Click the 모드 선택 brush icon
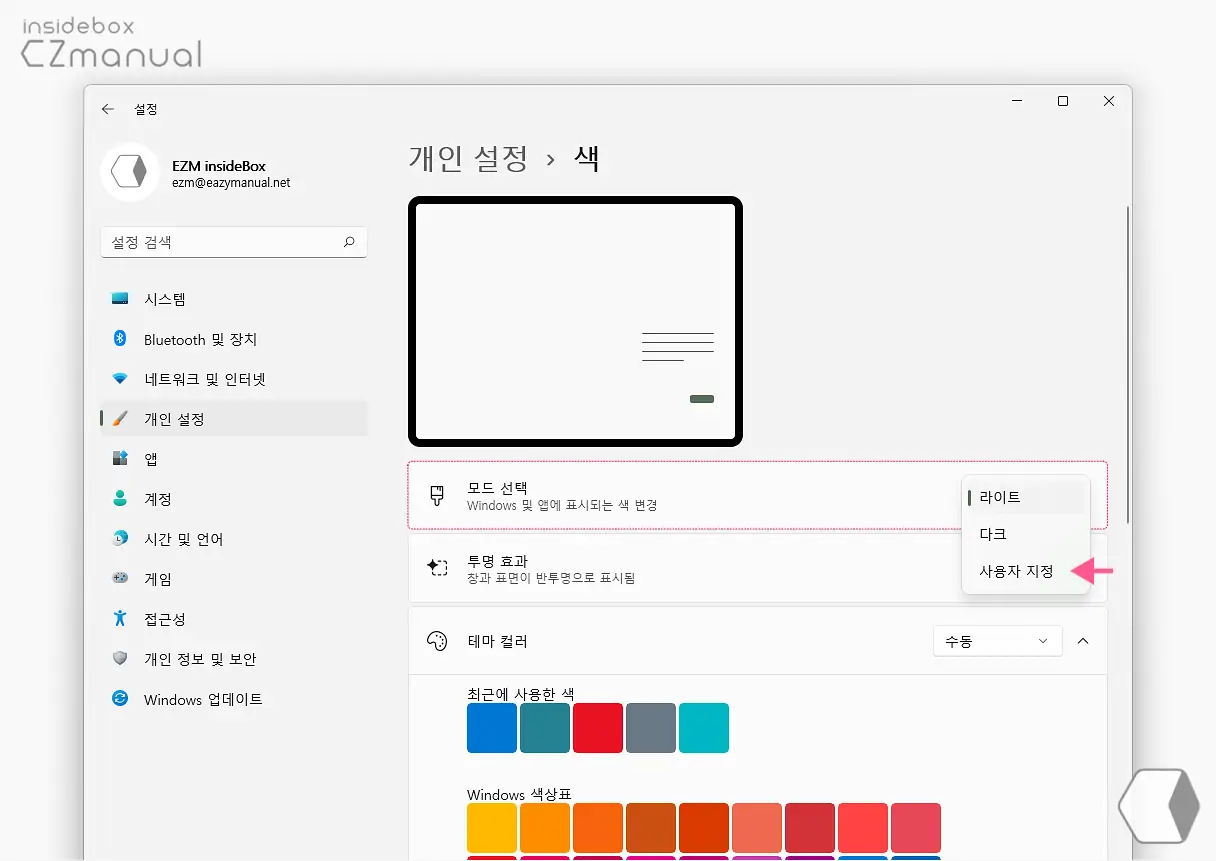 (436, 496)
